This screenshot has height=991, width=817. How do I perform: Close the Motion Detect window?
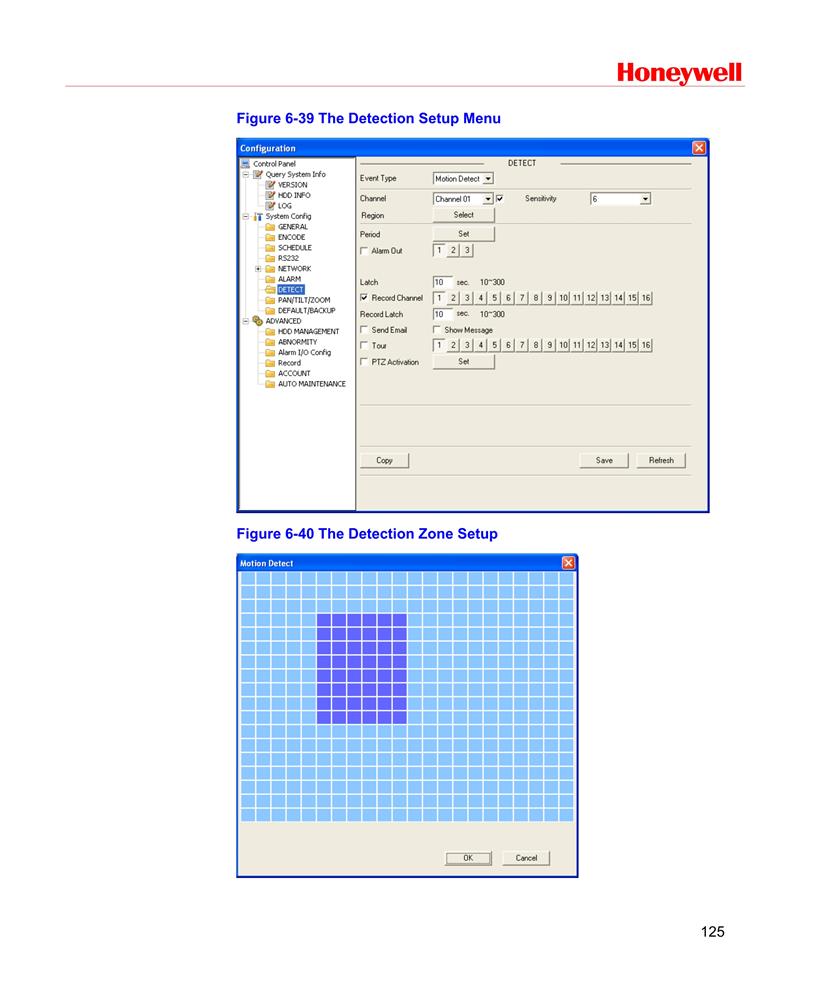[x=568, y=562]
